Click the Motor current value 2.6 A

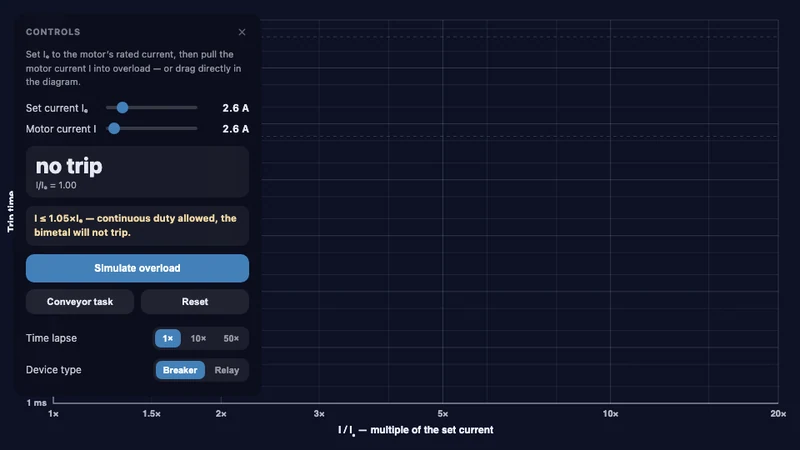[x=236, y=129]
